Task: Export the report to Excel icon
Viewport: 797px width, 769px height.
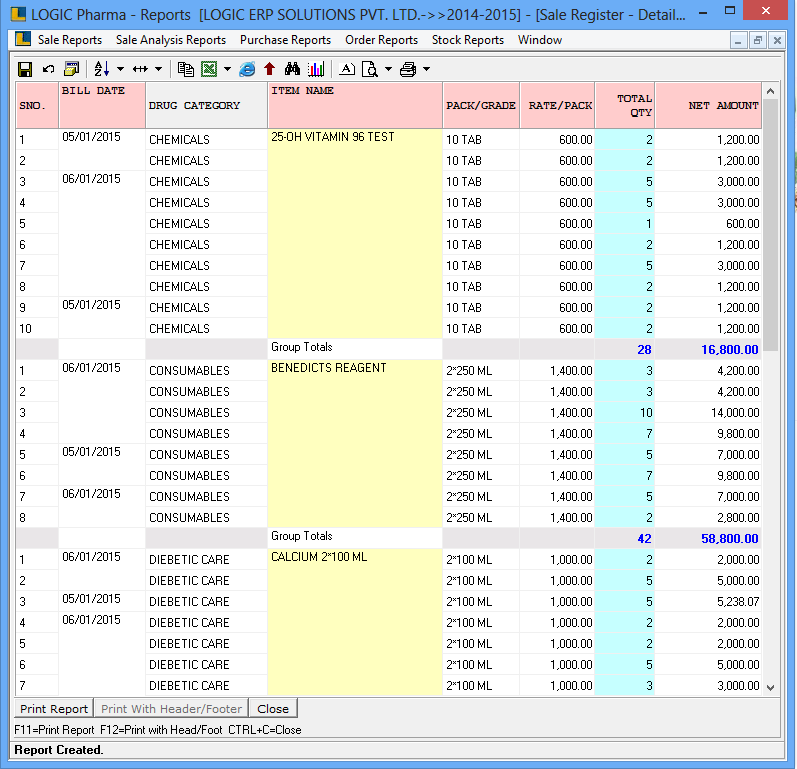Action: (209, 69)
